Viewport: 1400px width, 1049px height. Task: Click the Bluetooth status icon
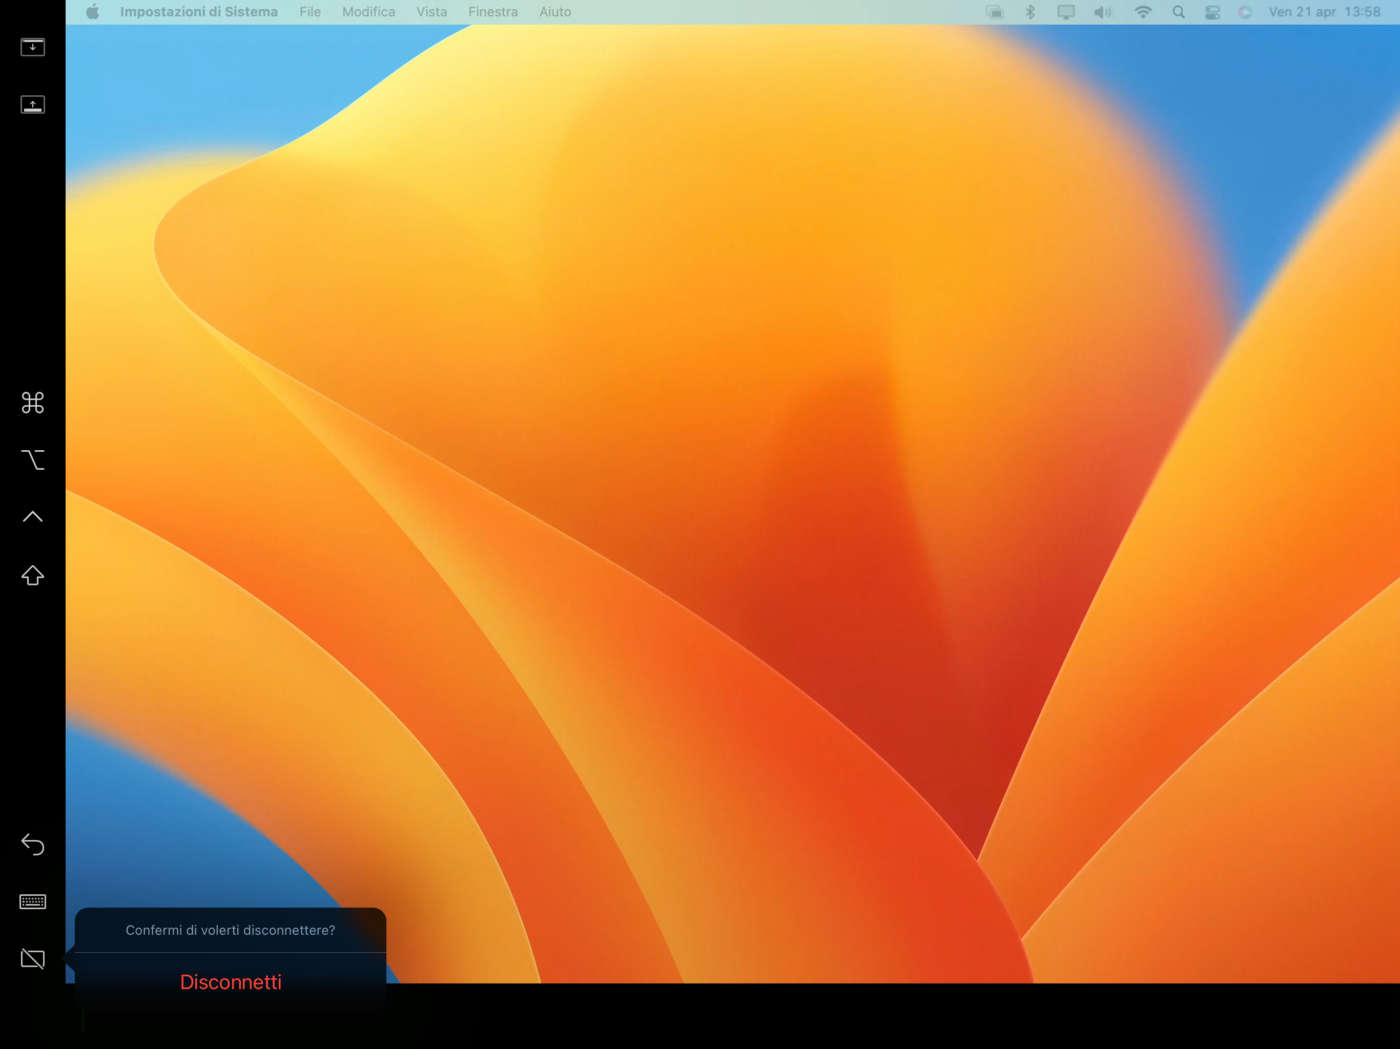point(1030,12)
